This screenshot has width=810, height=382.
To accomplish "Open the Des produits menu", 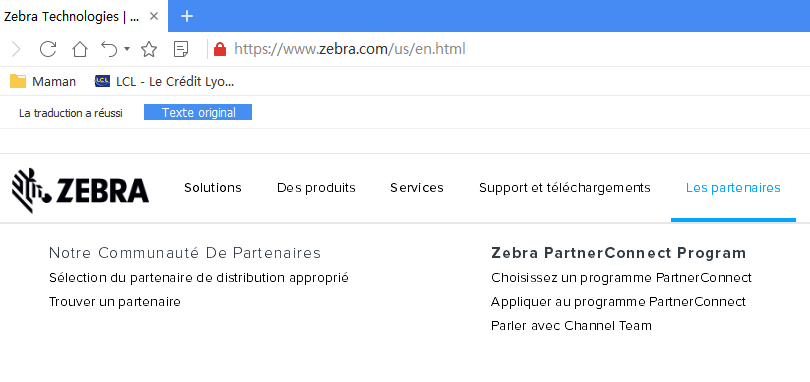I will coord(316,188).
